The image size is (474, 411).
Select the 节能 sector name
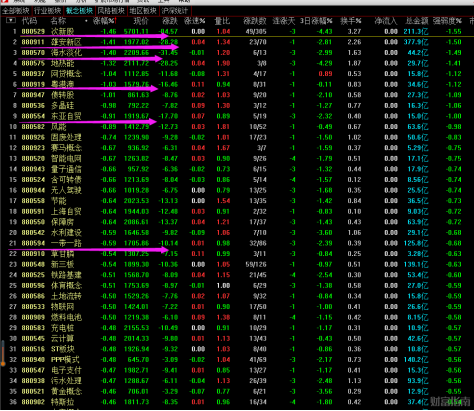59,201
